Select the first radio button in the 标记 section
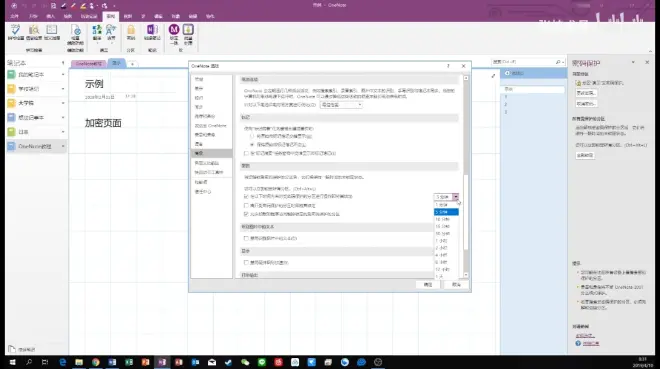Viewport: 660px width, 369px height. point(252,136)
